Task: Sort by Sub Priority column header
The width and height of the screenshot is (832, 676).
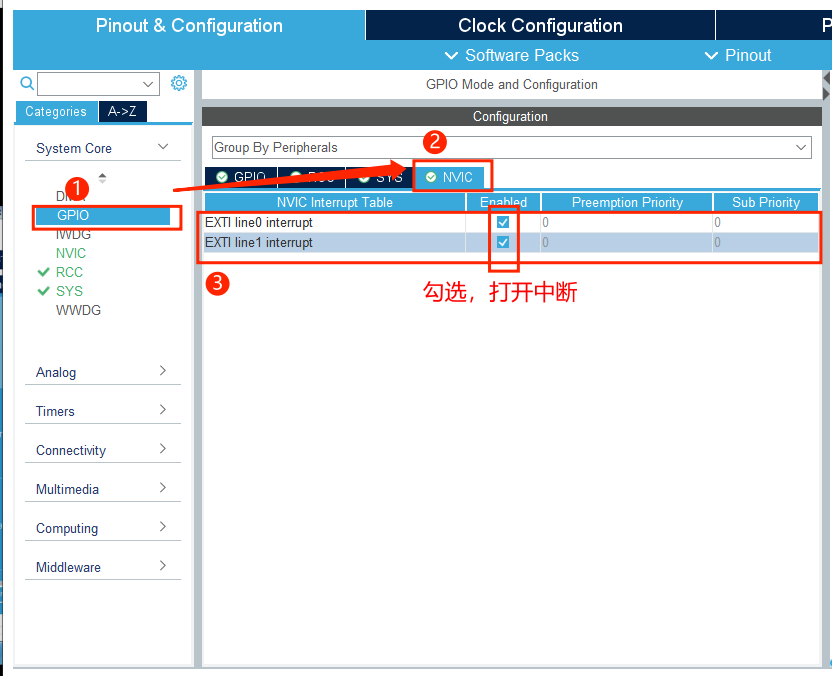Action: 766,203
